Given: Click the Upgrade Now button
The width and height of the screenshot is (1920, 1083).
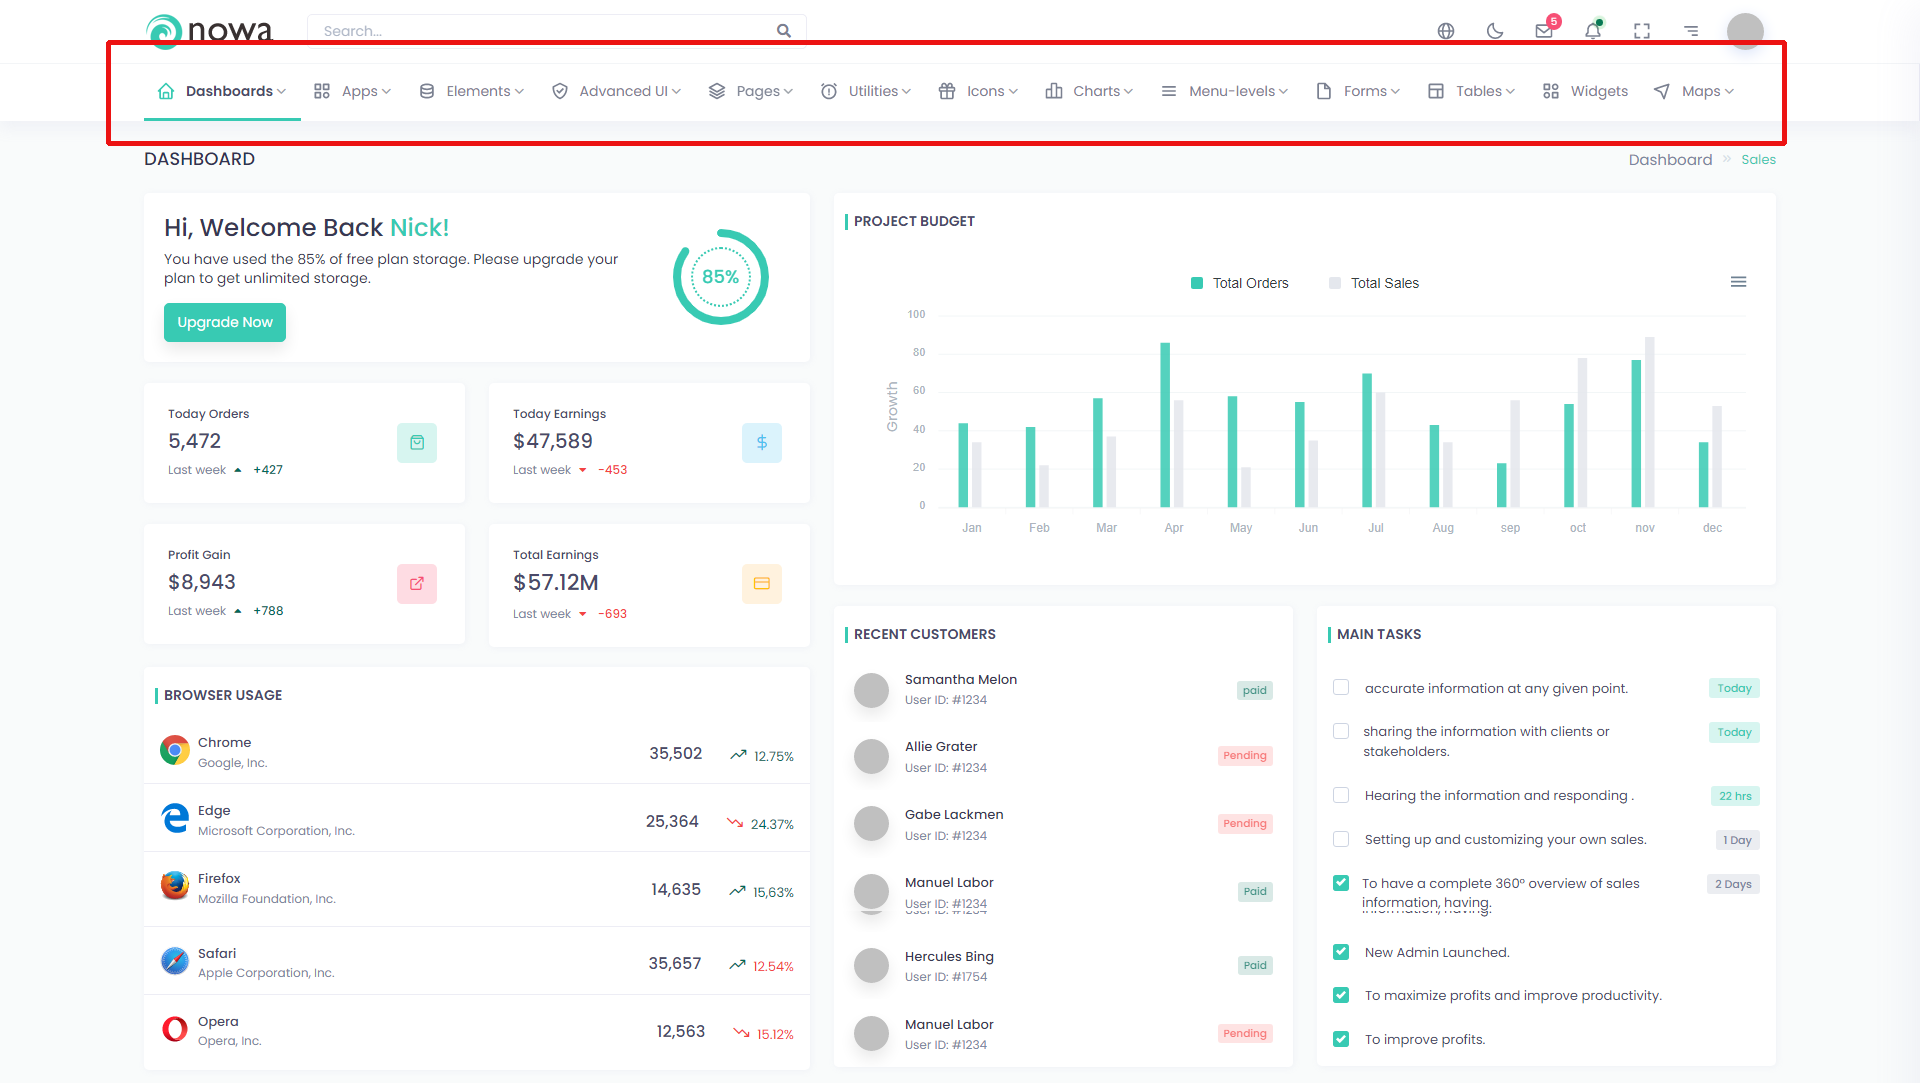Looking at the screenshot, I should [225, 322].
